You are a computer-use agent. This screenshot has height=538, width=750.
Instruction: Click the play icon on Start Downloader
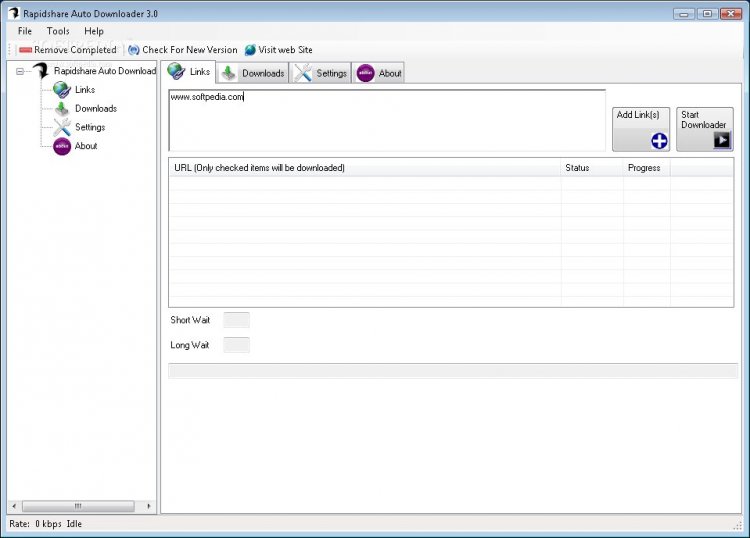tap(722, 140)
